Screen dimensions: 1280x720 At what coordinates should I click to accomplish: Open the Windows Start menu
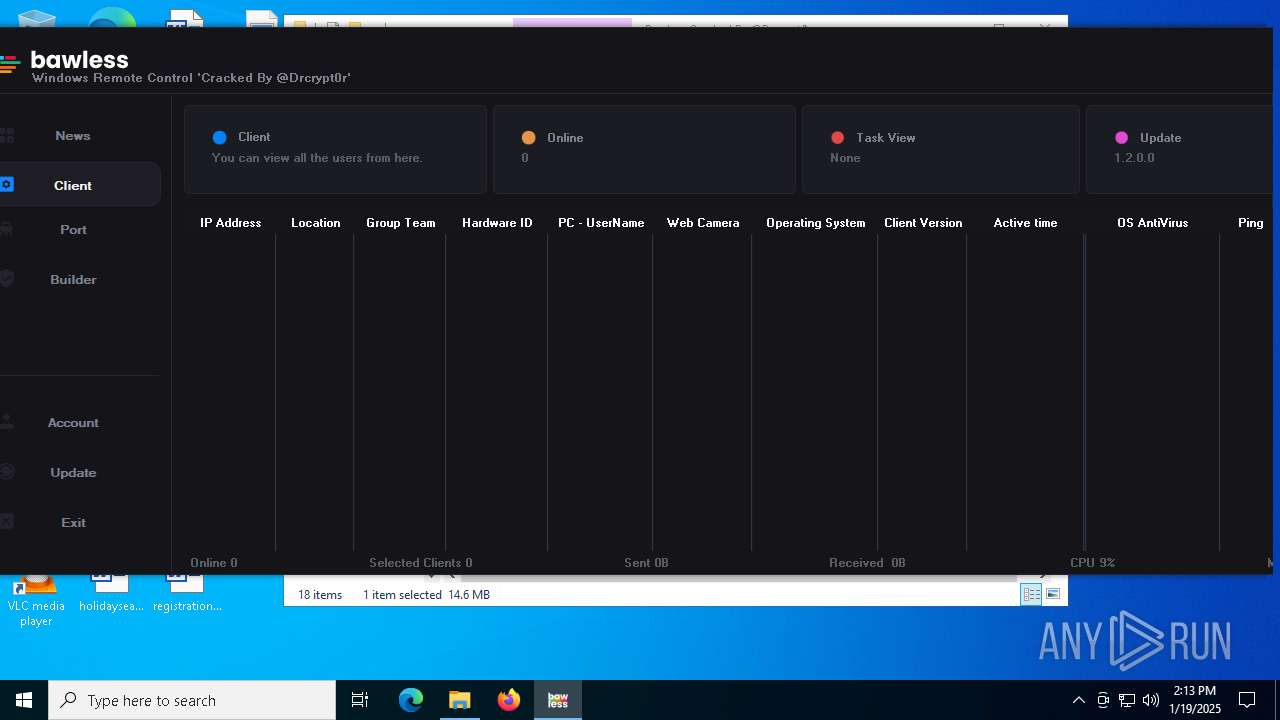point(24,700)
